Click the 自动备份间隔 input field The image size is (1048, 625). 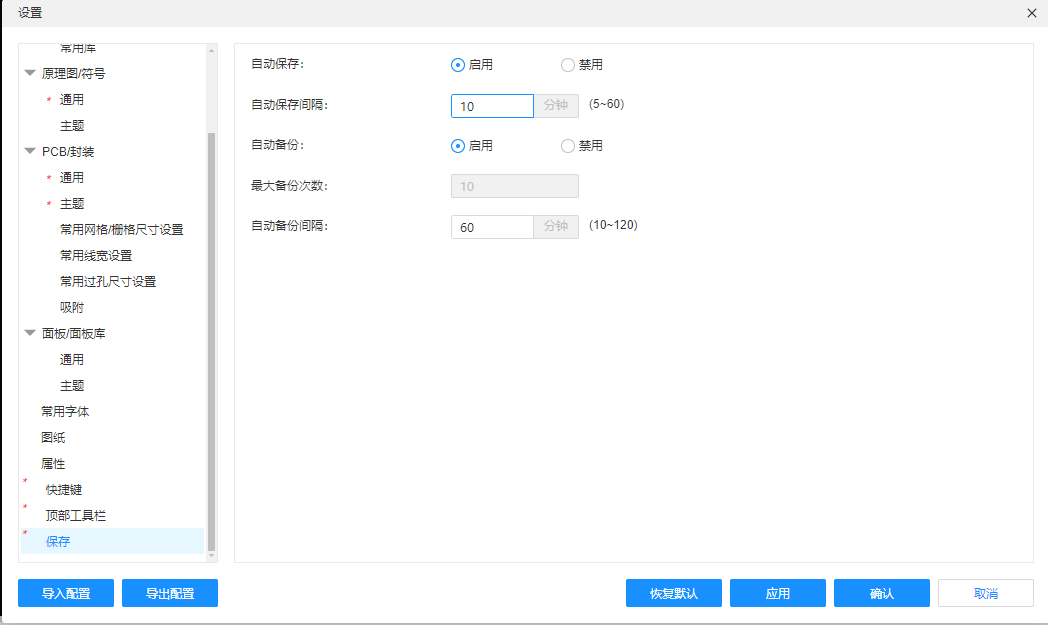[x=492, y=227]
